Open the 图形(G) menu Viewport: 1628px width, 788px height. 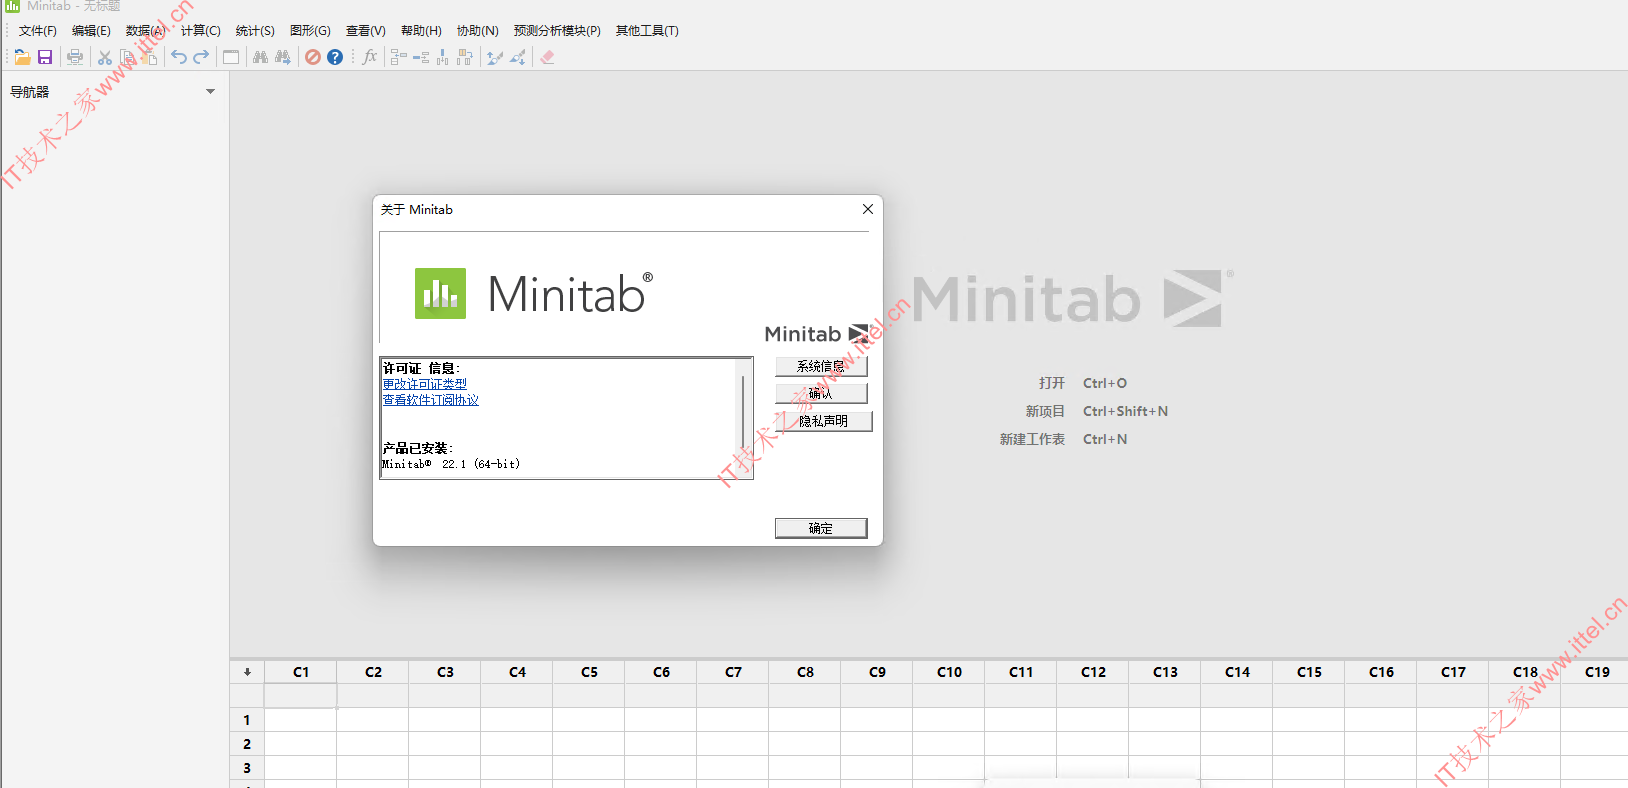click(310, 31)
